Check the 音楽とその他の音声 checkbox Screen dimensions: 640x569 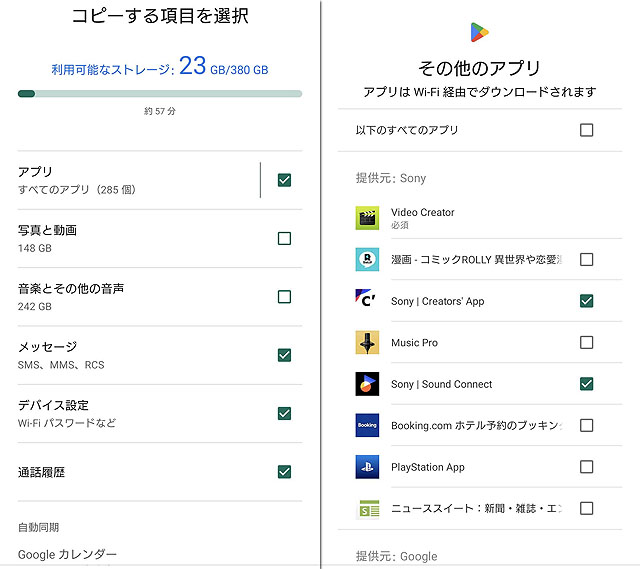284,297
